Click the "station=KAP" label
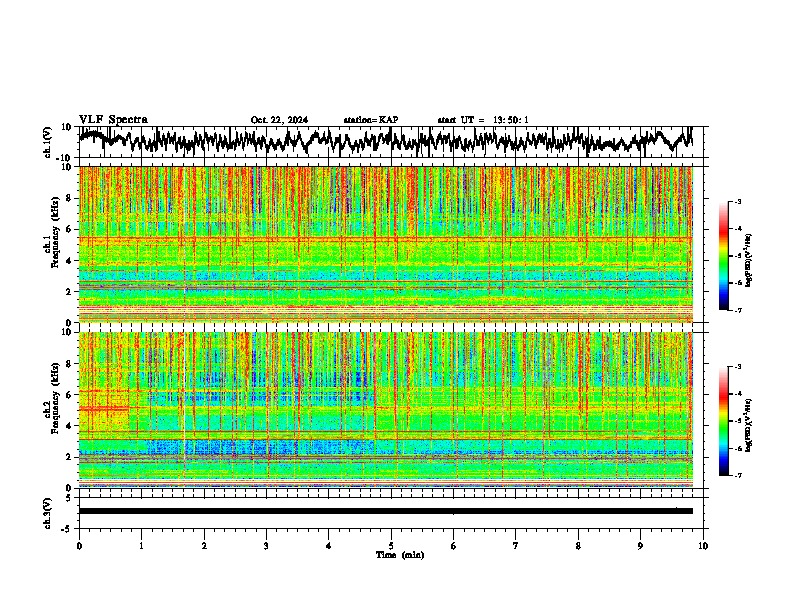This screenshot has width=792, height=612. coord(371,120)
